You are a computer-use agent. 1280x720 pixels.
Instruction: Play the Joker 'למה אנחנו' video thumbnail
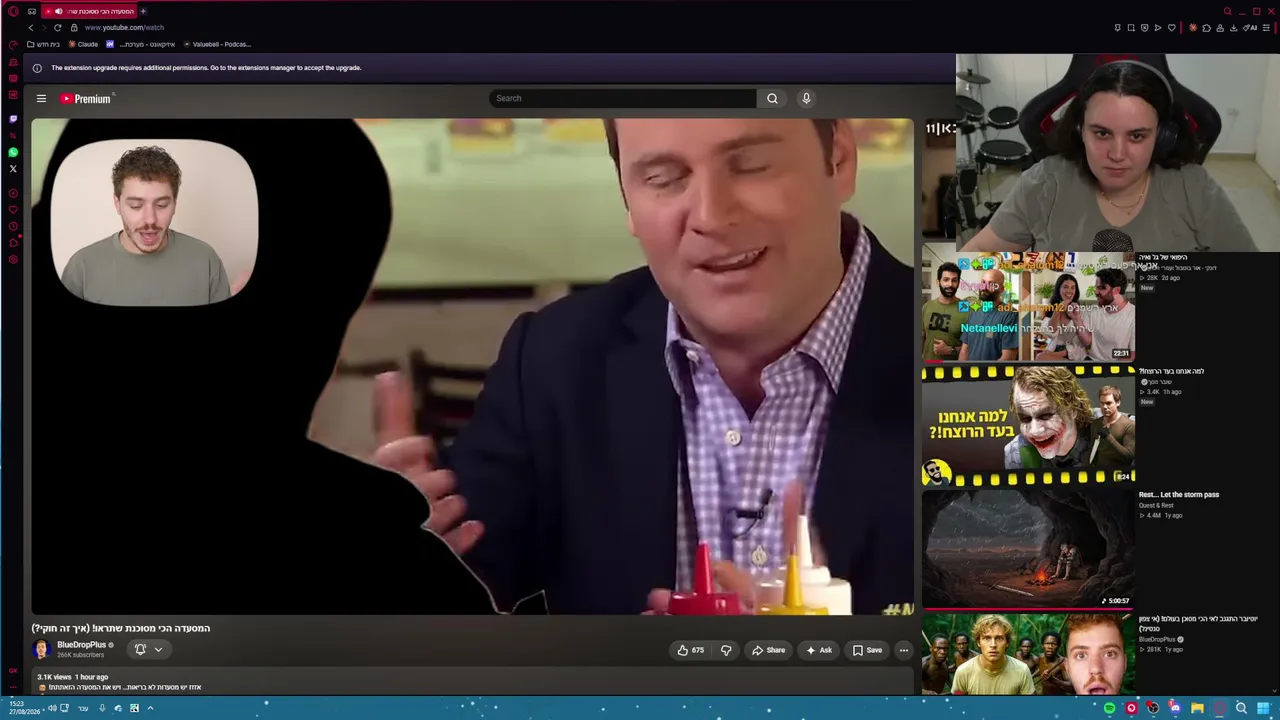pos(1028,426)
